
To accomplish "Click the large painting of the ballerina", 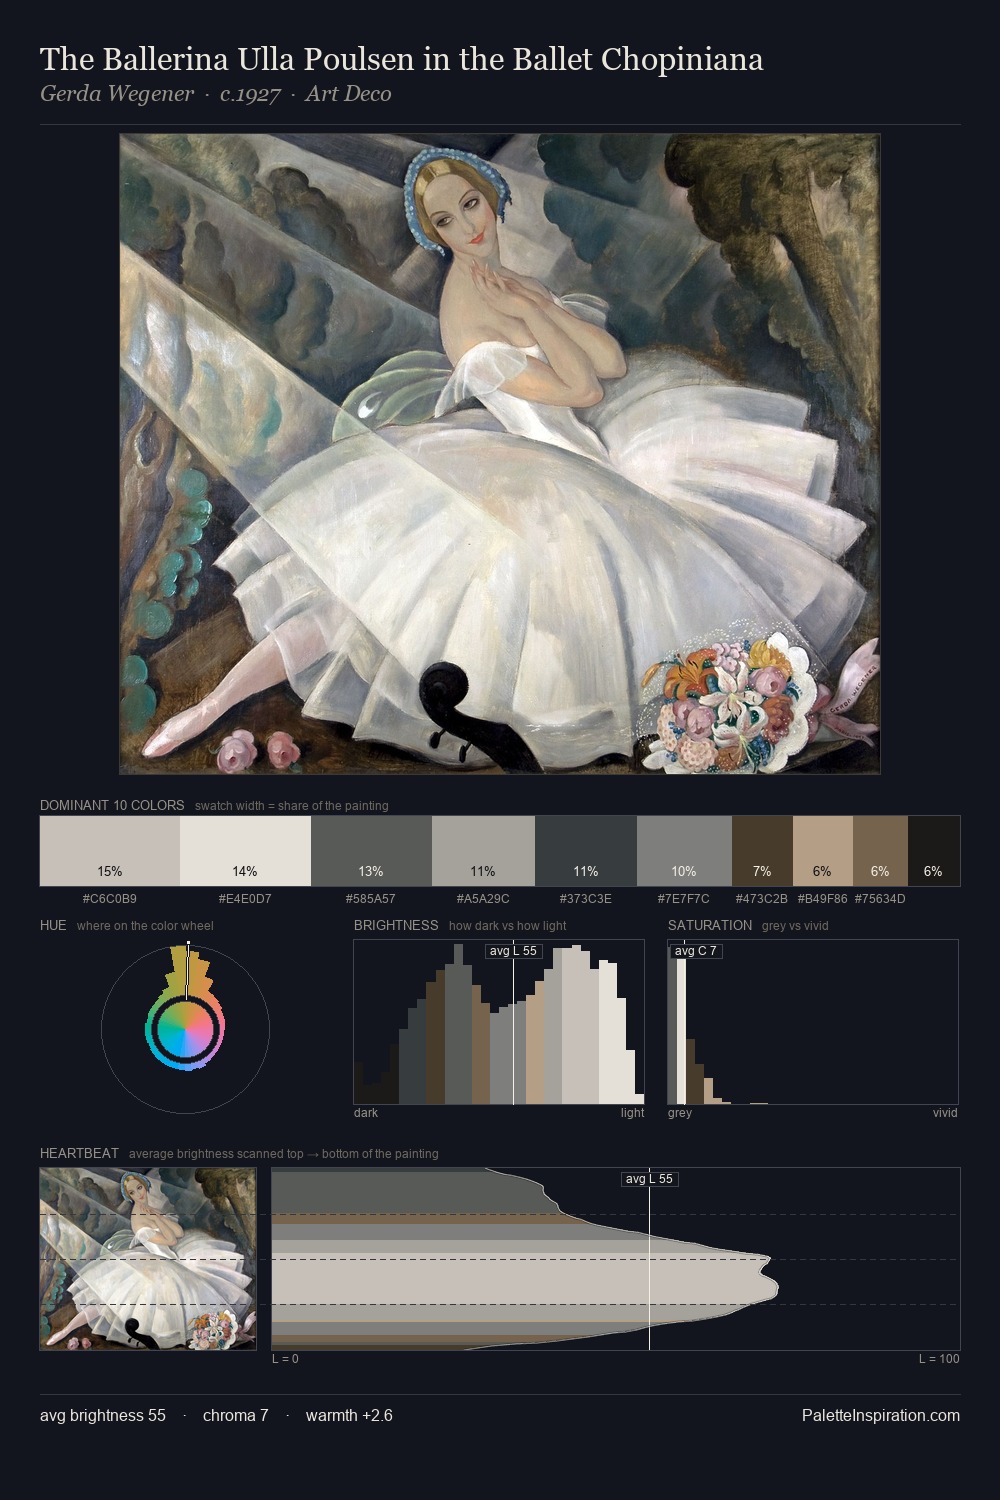I will click(x=500, y=454).
